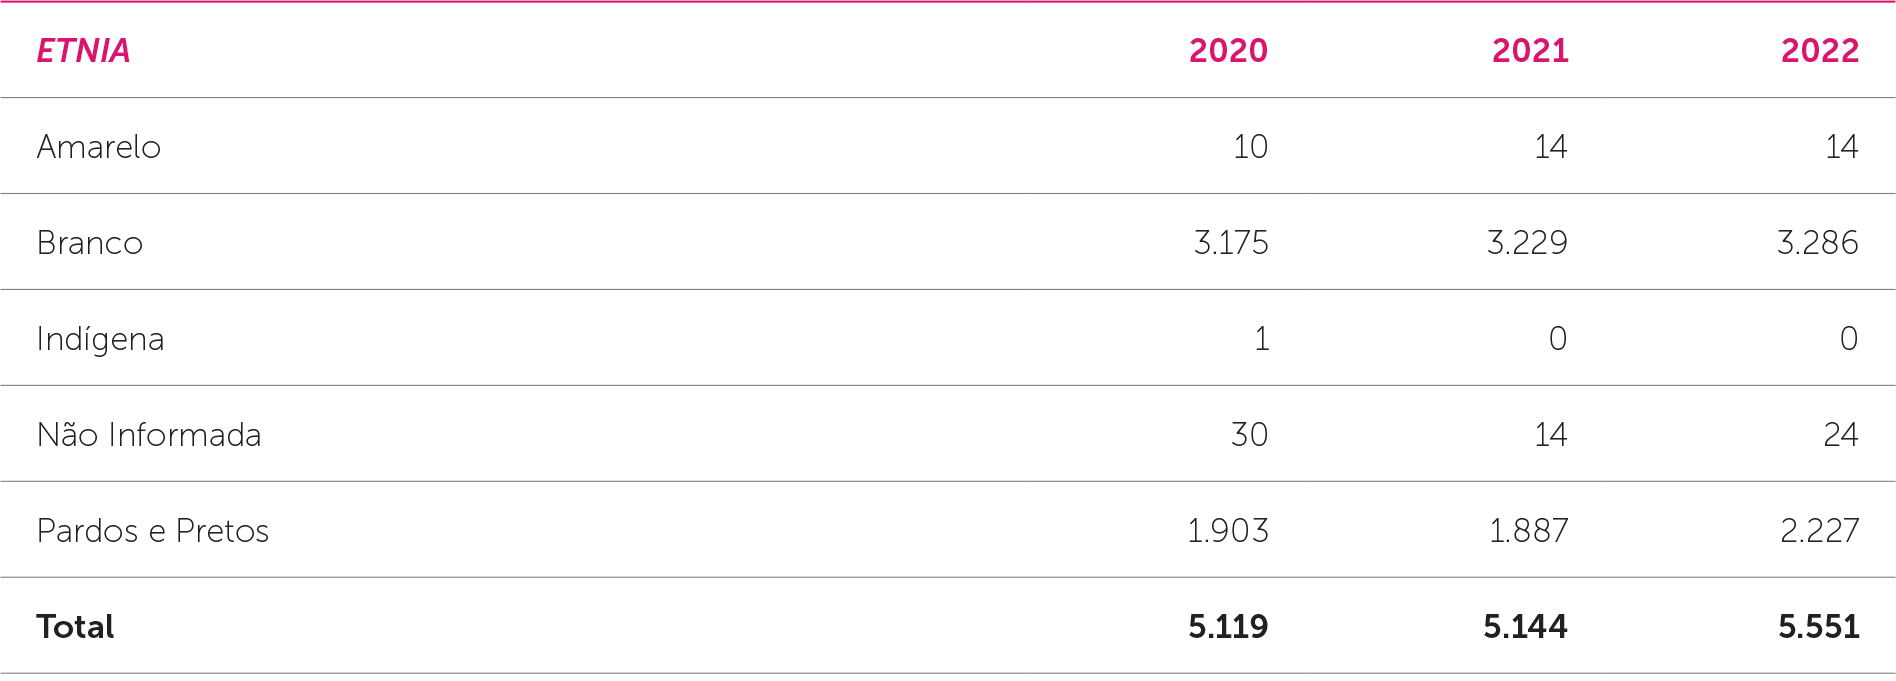Select the Indígena row label
Screen dimensions: 1896x681
[x=100, y=339]
